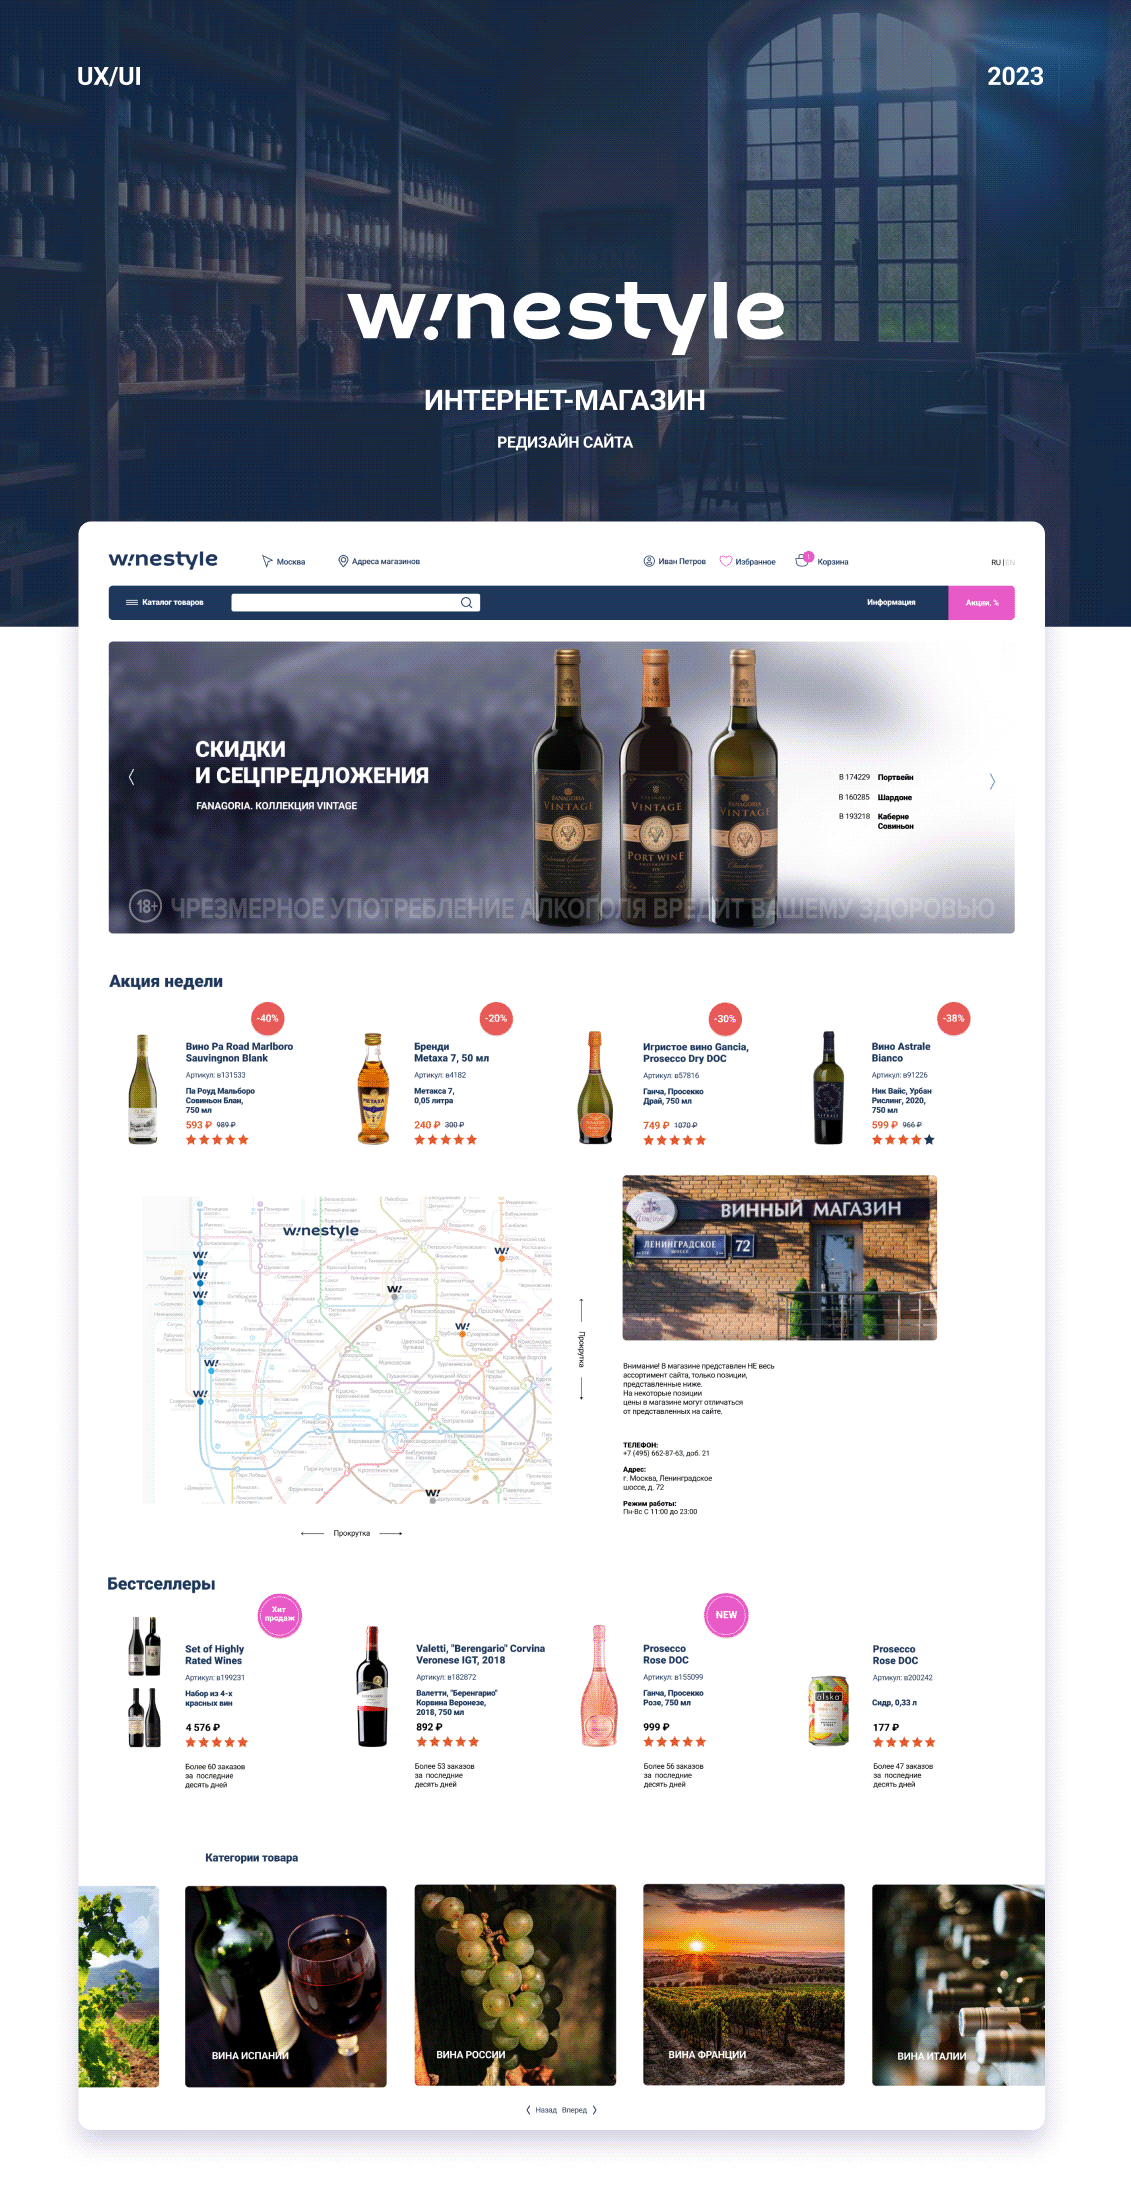Open the Вина Франции category card
The image size is (1131, 2208).
[x=743, y=1985]
